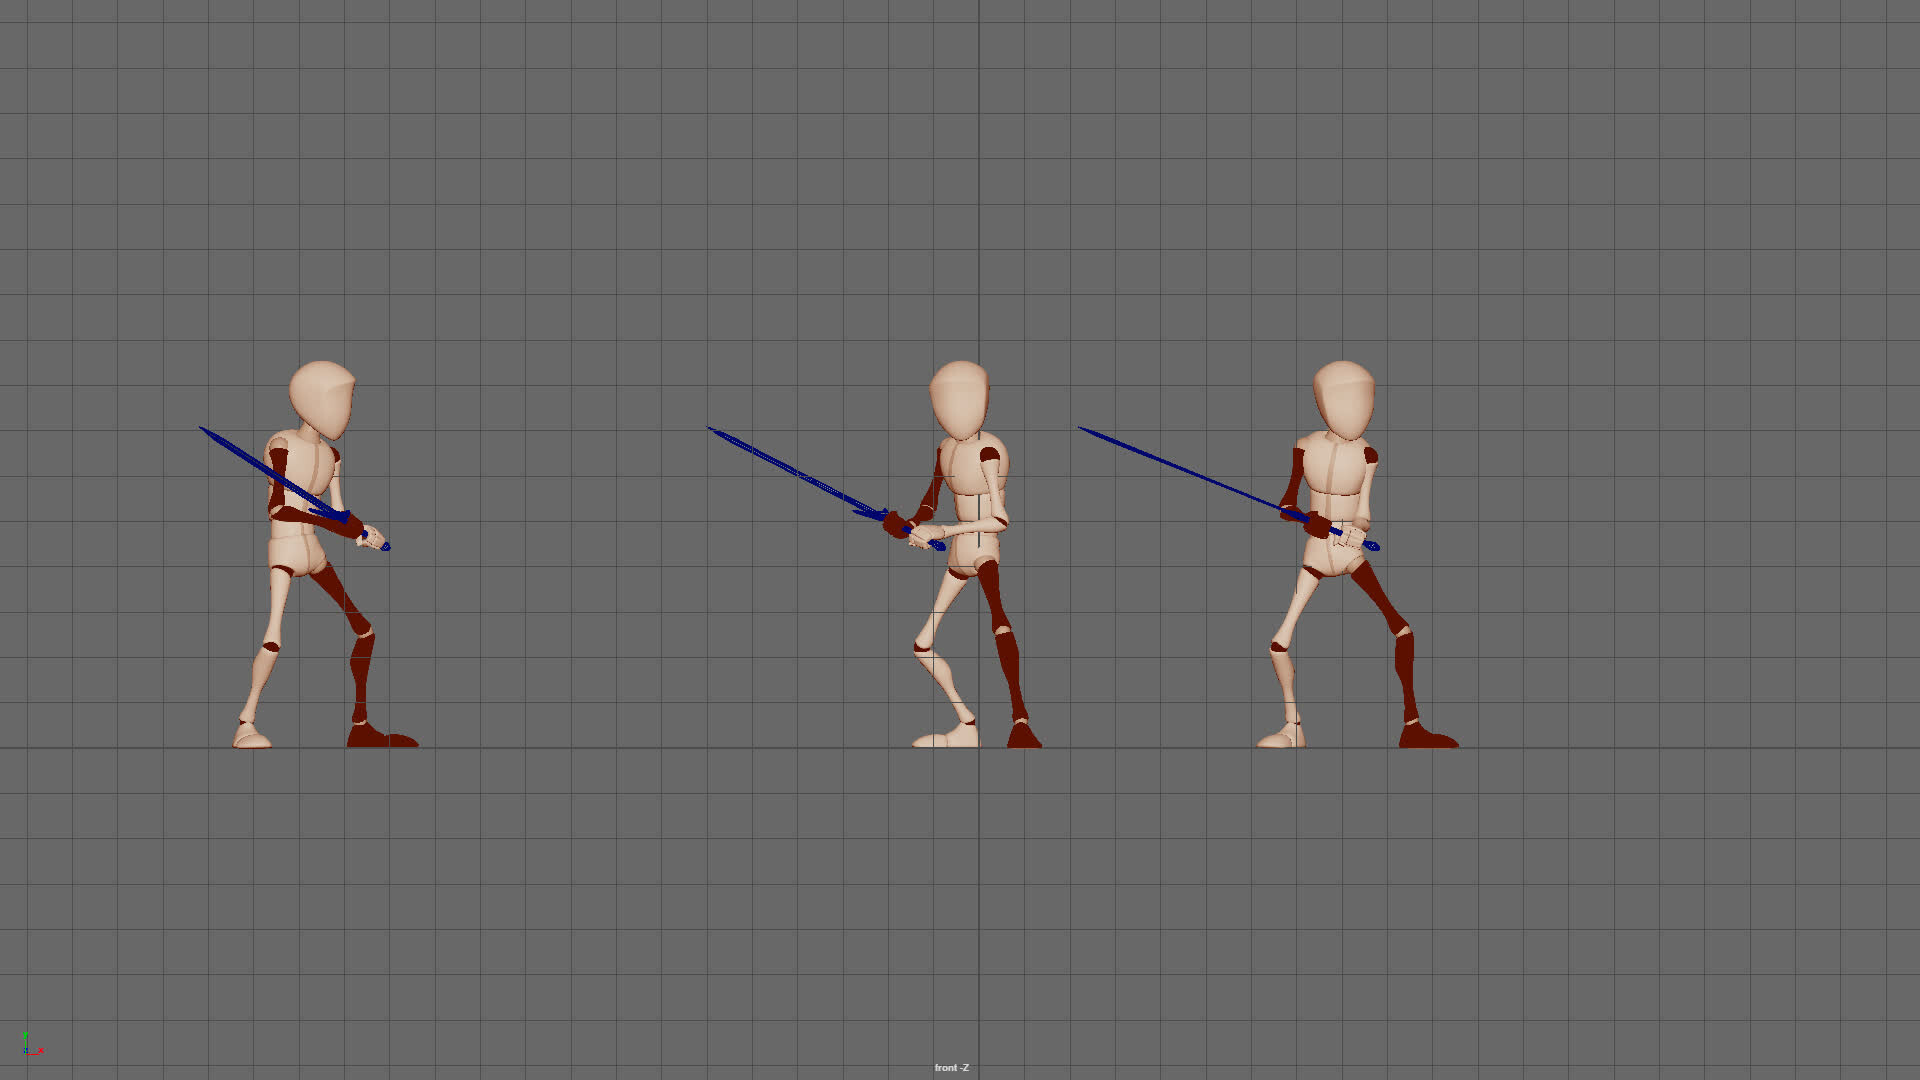Viewport: 1920px width, 1080px height.
Task: Click the middle figure's bent light-colored knee
Action: click(x=922, y=648)
